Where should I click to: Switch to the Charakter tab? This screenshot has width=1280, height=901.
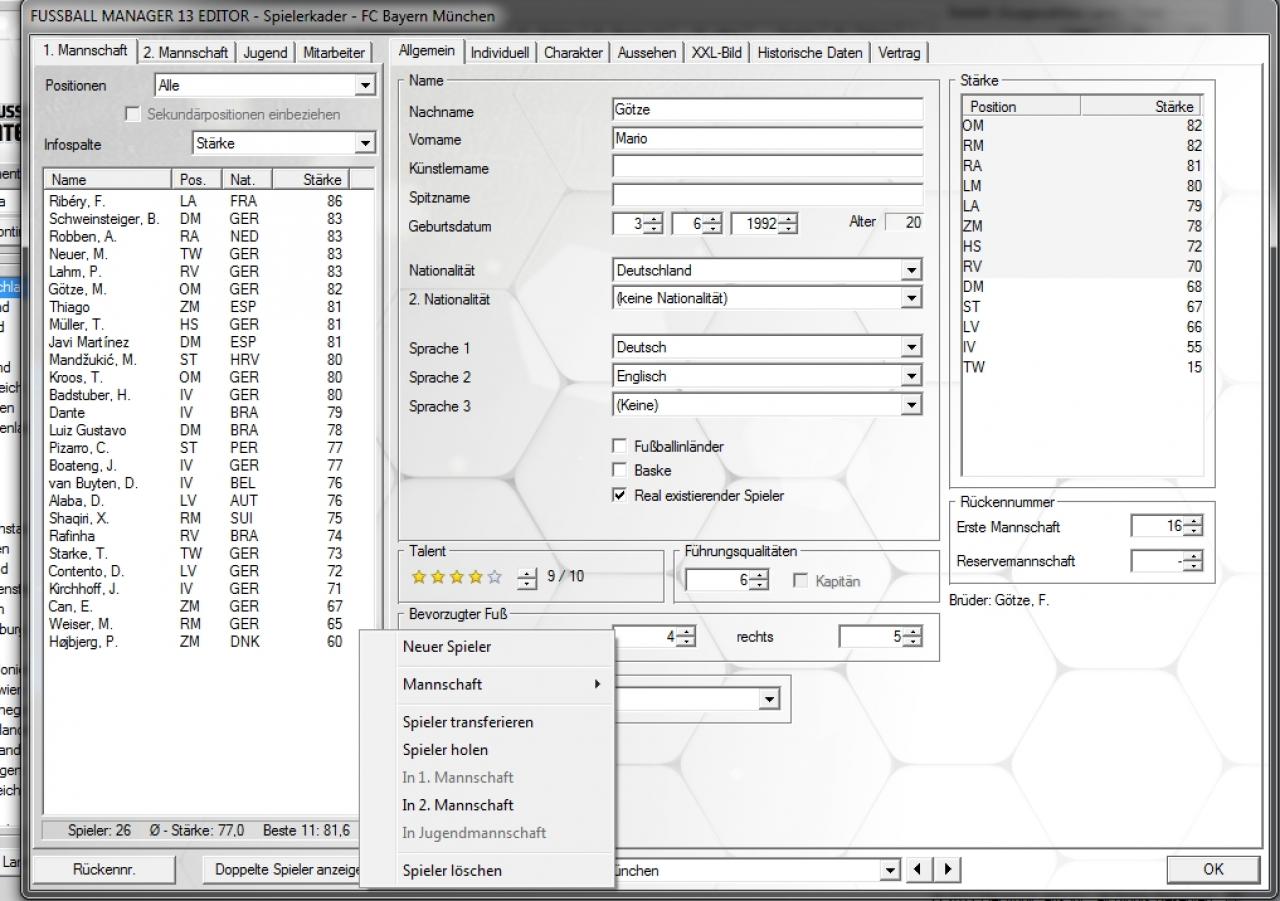(x=573, y=53)
